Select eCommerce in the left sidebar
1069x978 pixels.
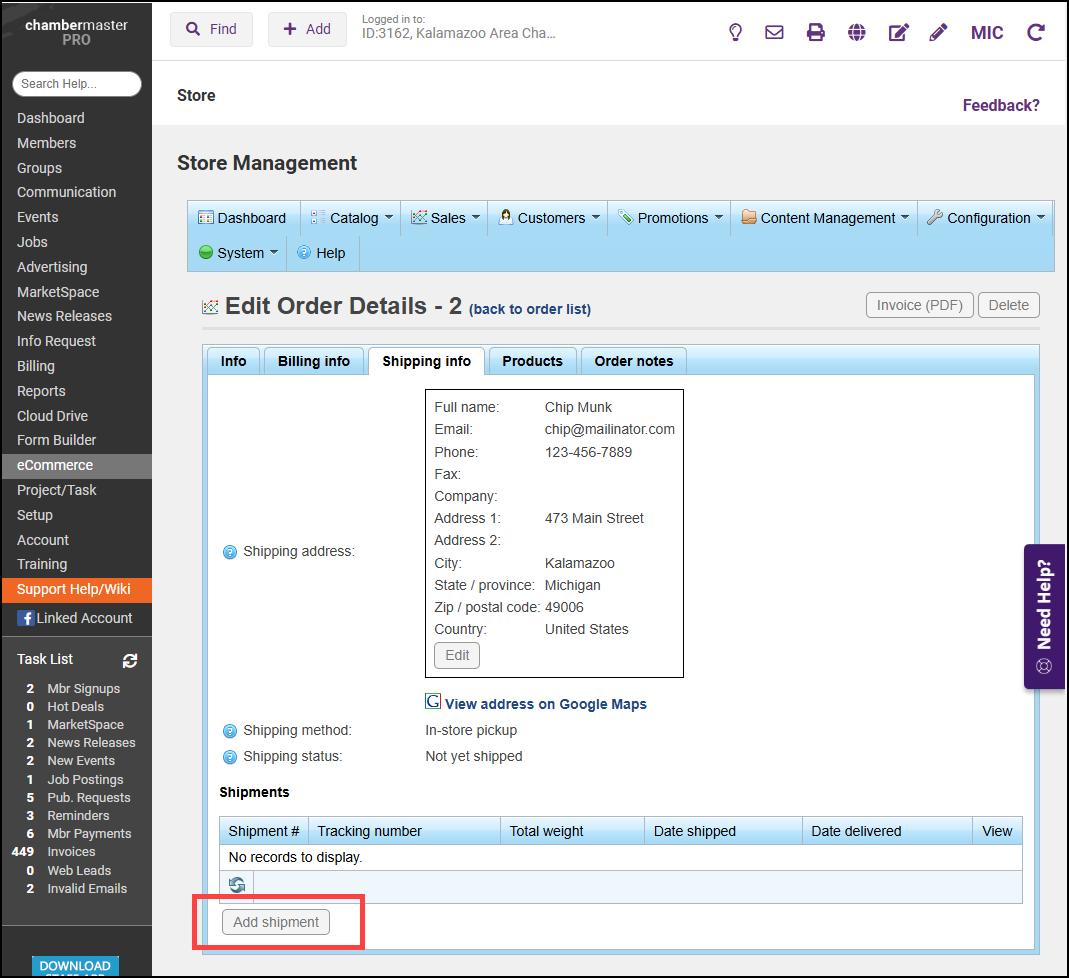55,465
